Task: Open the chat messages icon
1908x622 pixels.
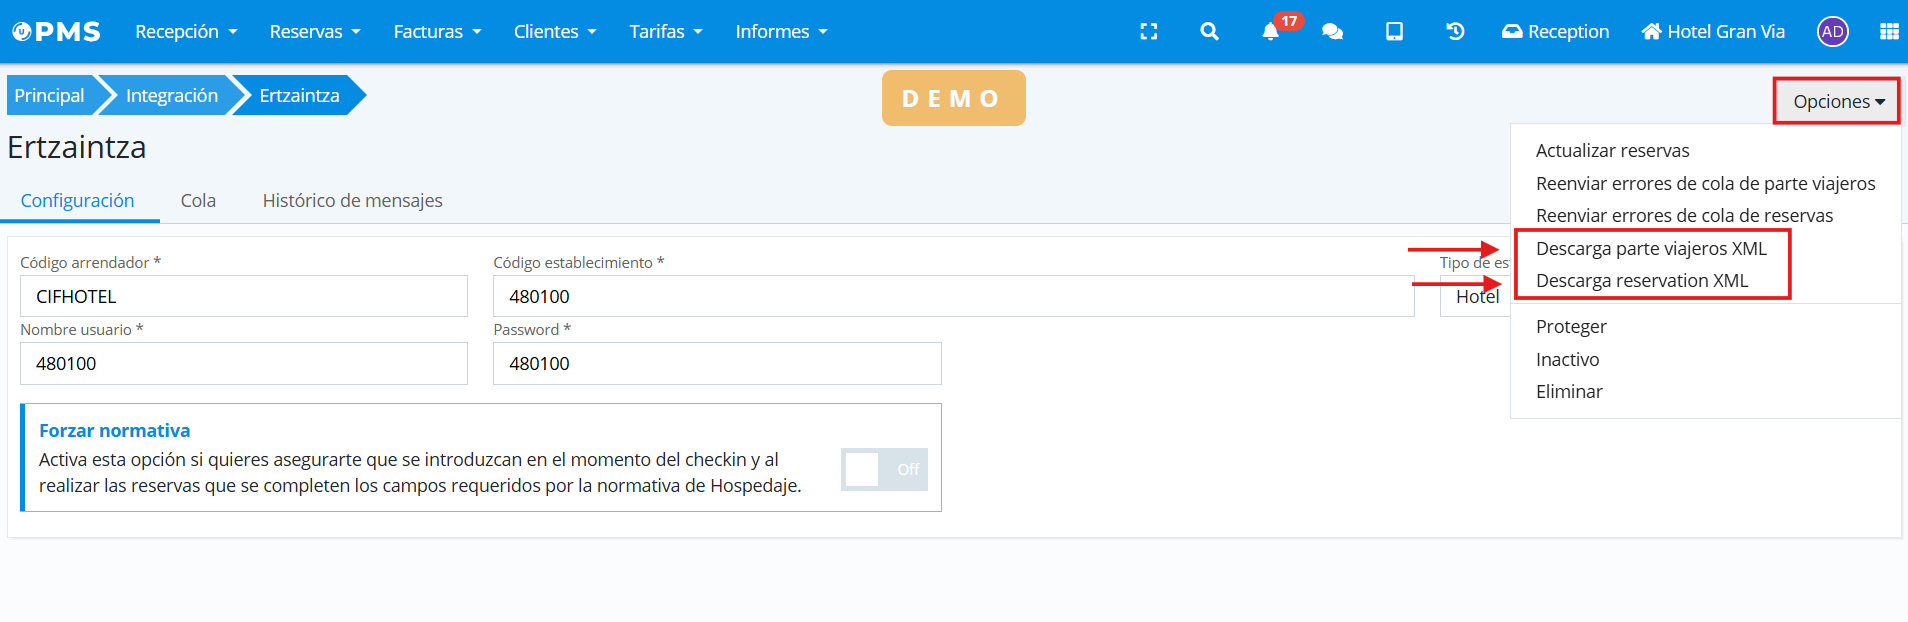Action: point(1332,32)
